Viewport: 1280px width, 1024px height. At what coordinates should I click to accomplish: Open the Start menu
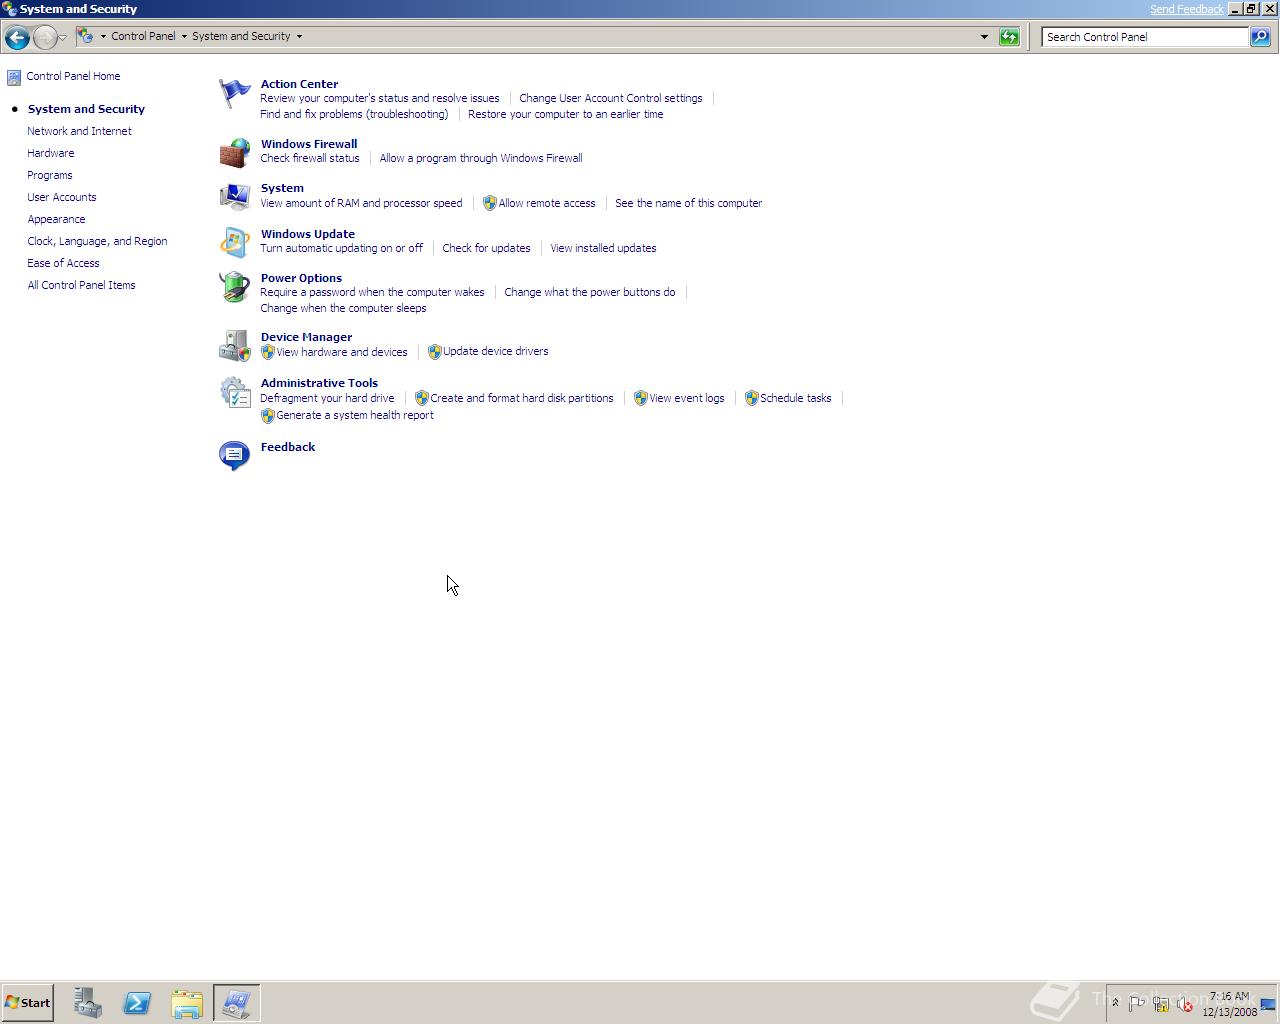click(27, 1003)
